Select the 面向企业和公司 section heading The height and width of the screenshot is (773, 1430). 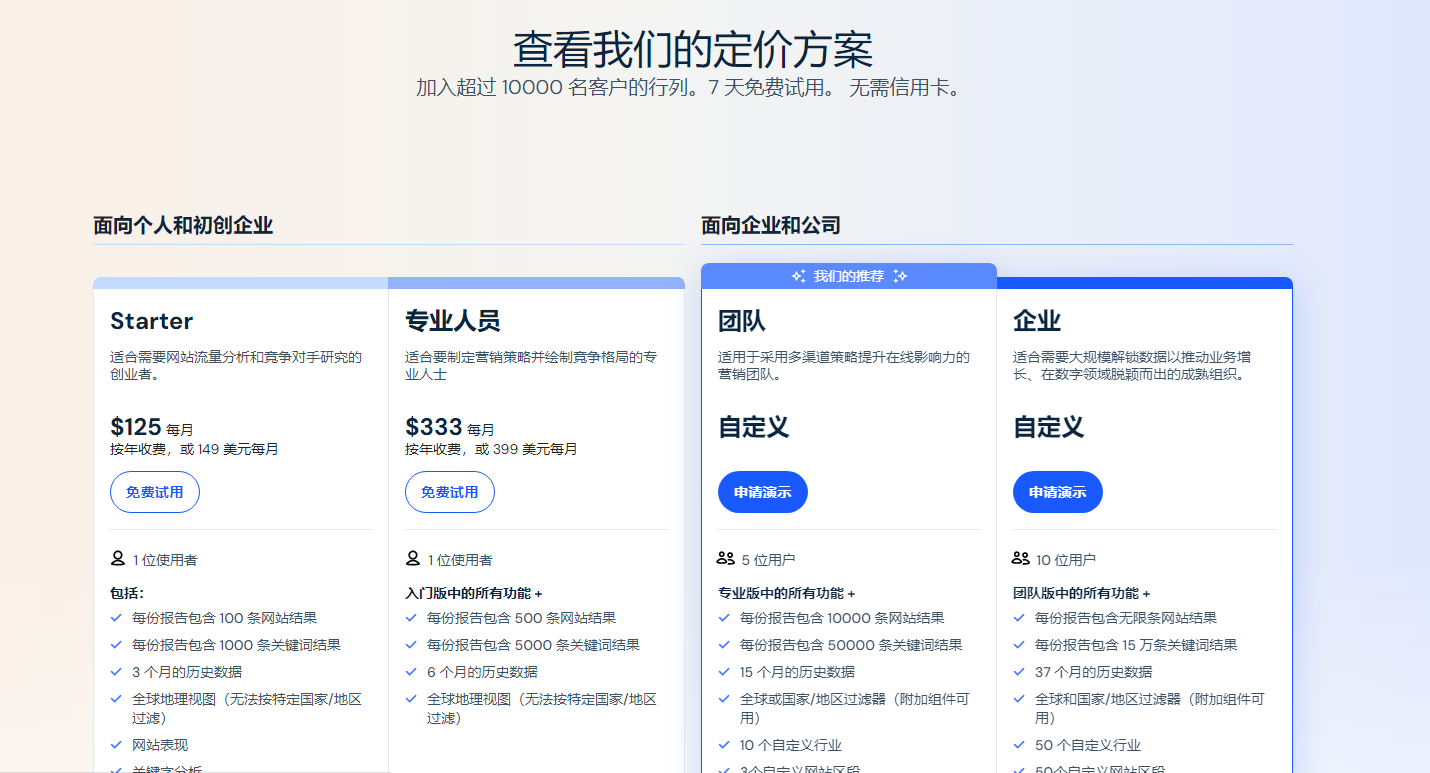click(771, 226)
